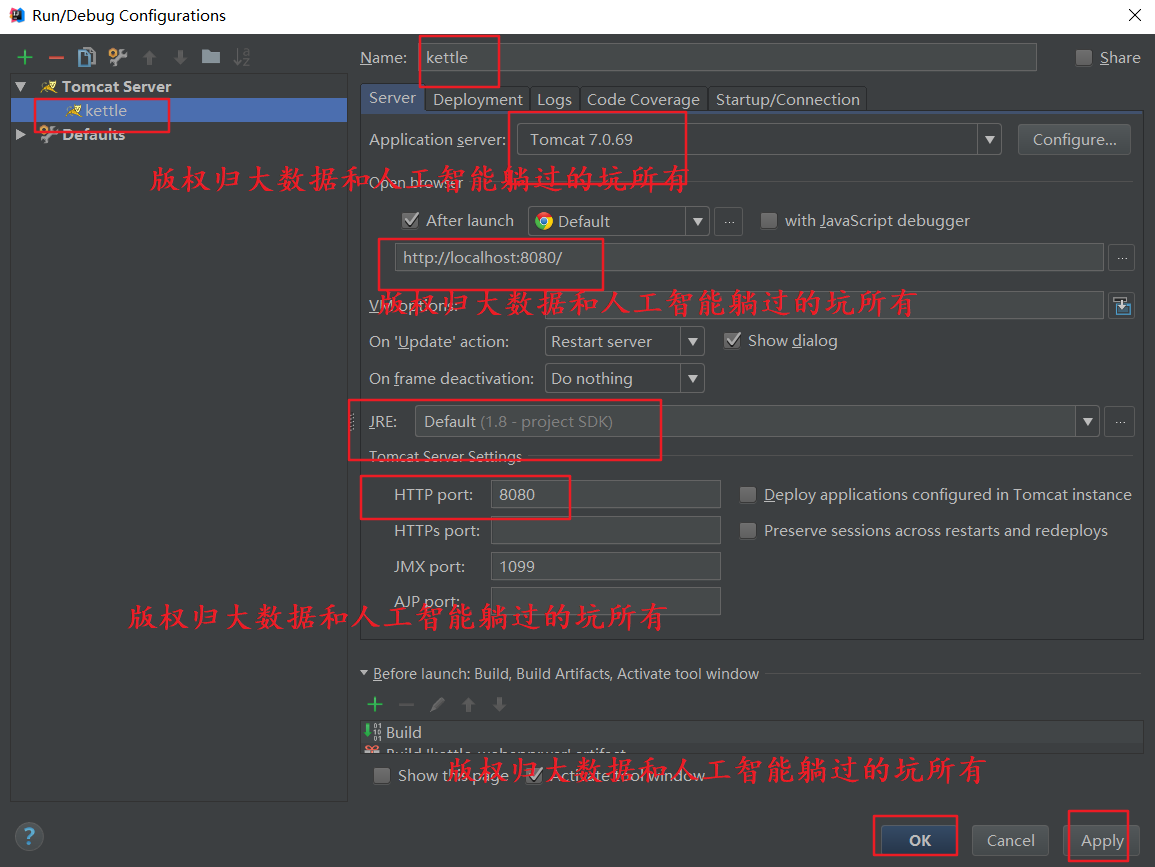1155x867 pixels.
Task: Open On frame deactivation dropdown
Action: pos(692,379)
